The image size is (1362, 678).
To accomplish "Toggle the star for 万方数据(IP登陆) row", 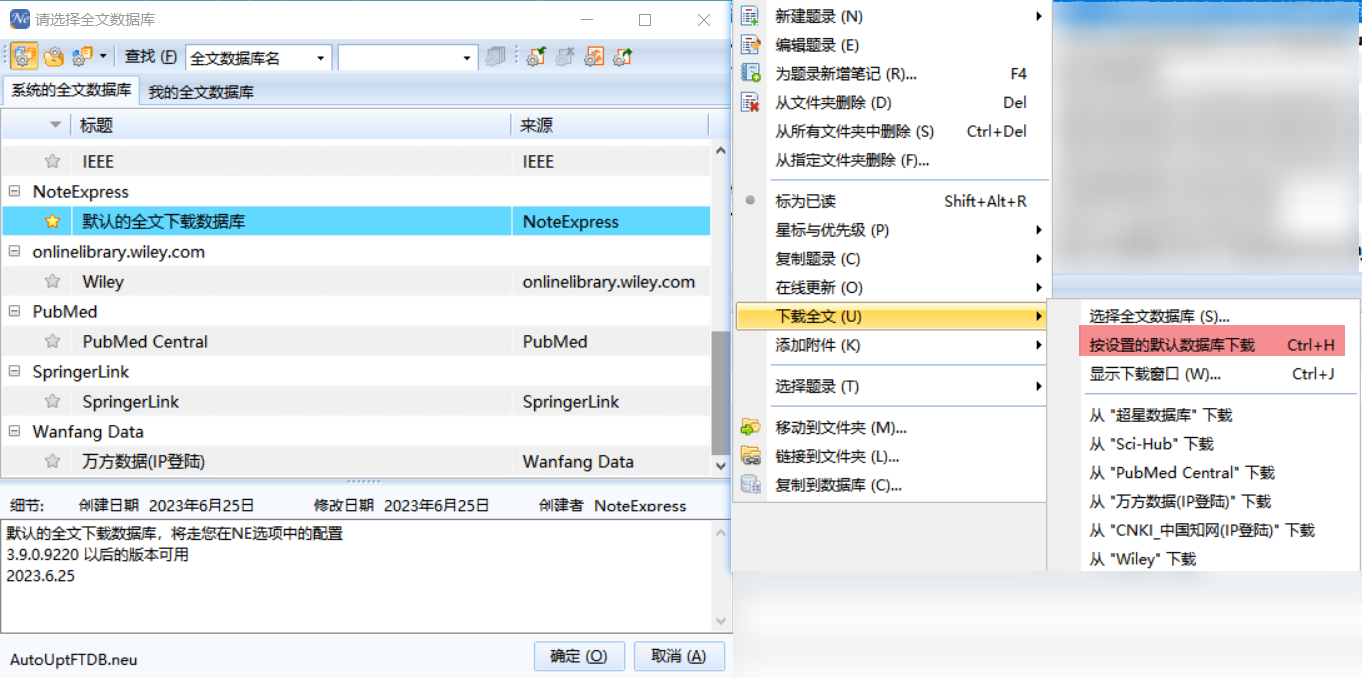I will [x=53, y=461].
